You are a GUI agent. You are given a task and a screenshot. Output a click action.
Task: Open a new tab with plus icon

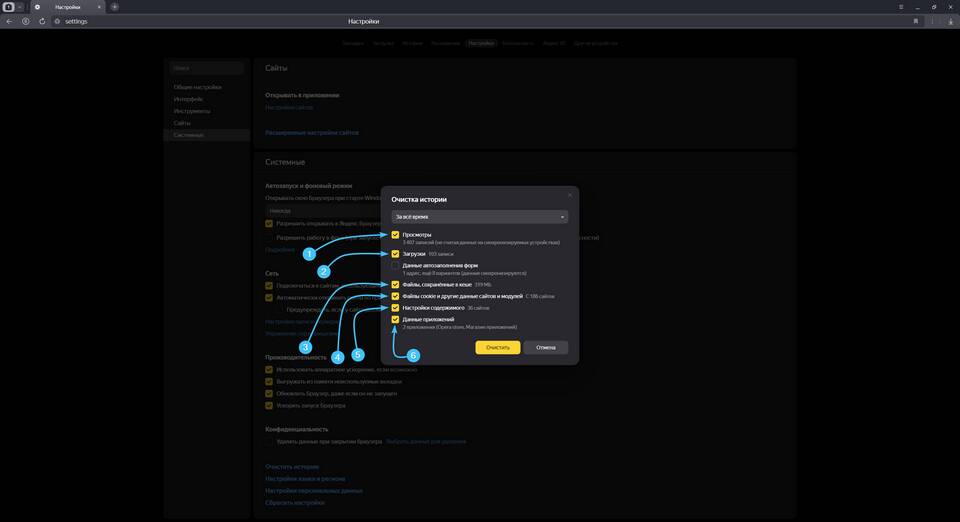tap(114, 7)
